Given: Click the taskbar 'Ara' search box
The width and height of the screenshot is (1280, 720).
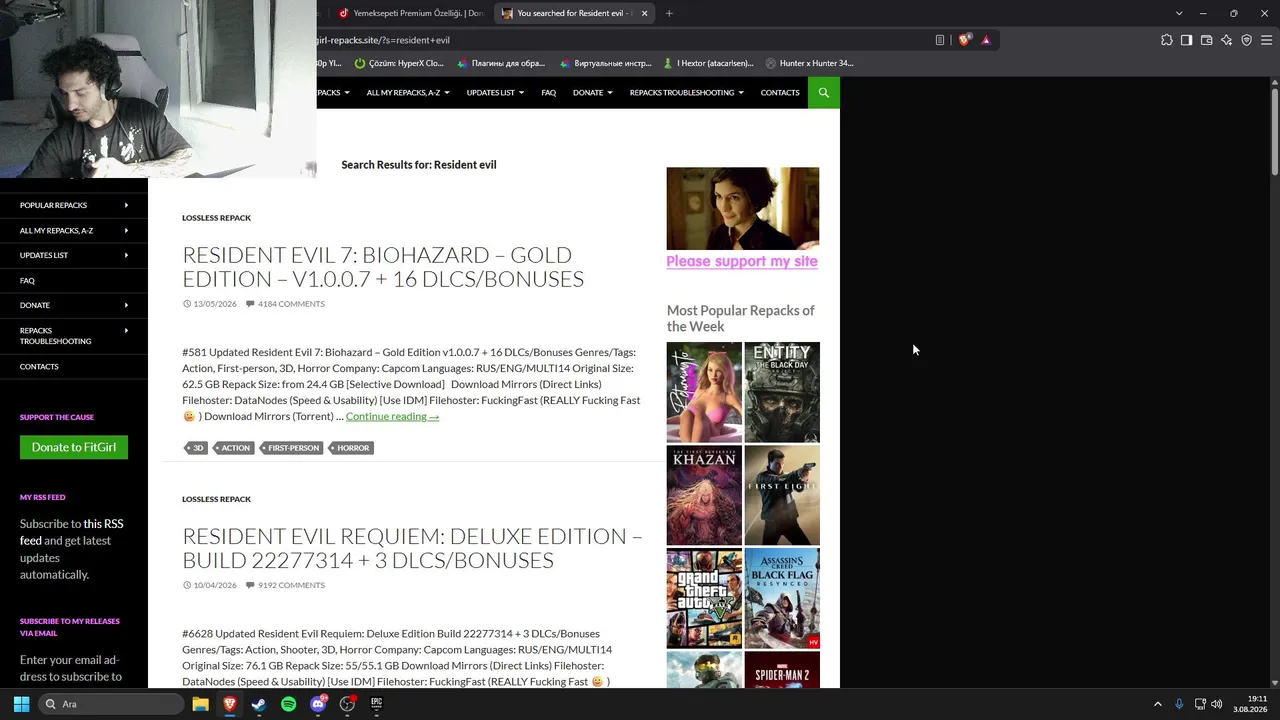Looking at the screenshot, I should coord(112,704).
